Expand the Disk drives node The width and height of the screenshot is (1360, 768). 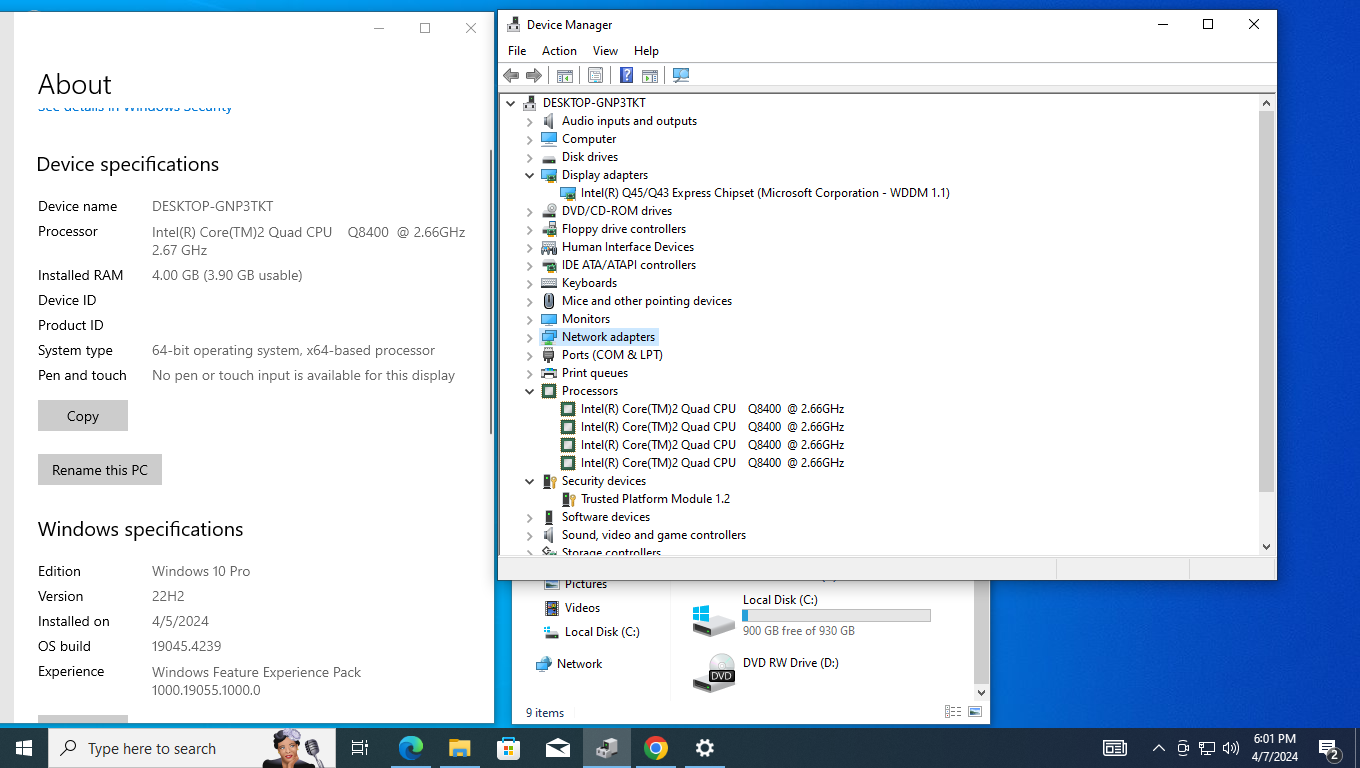pos(530,158)
